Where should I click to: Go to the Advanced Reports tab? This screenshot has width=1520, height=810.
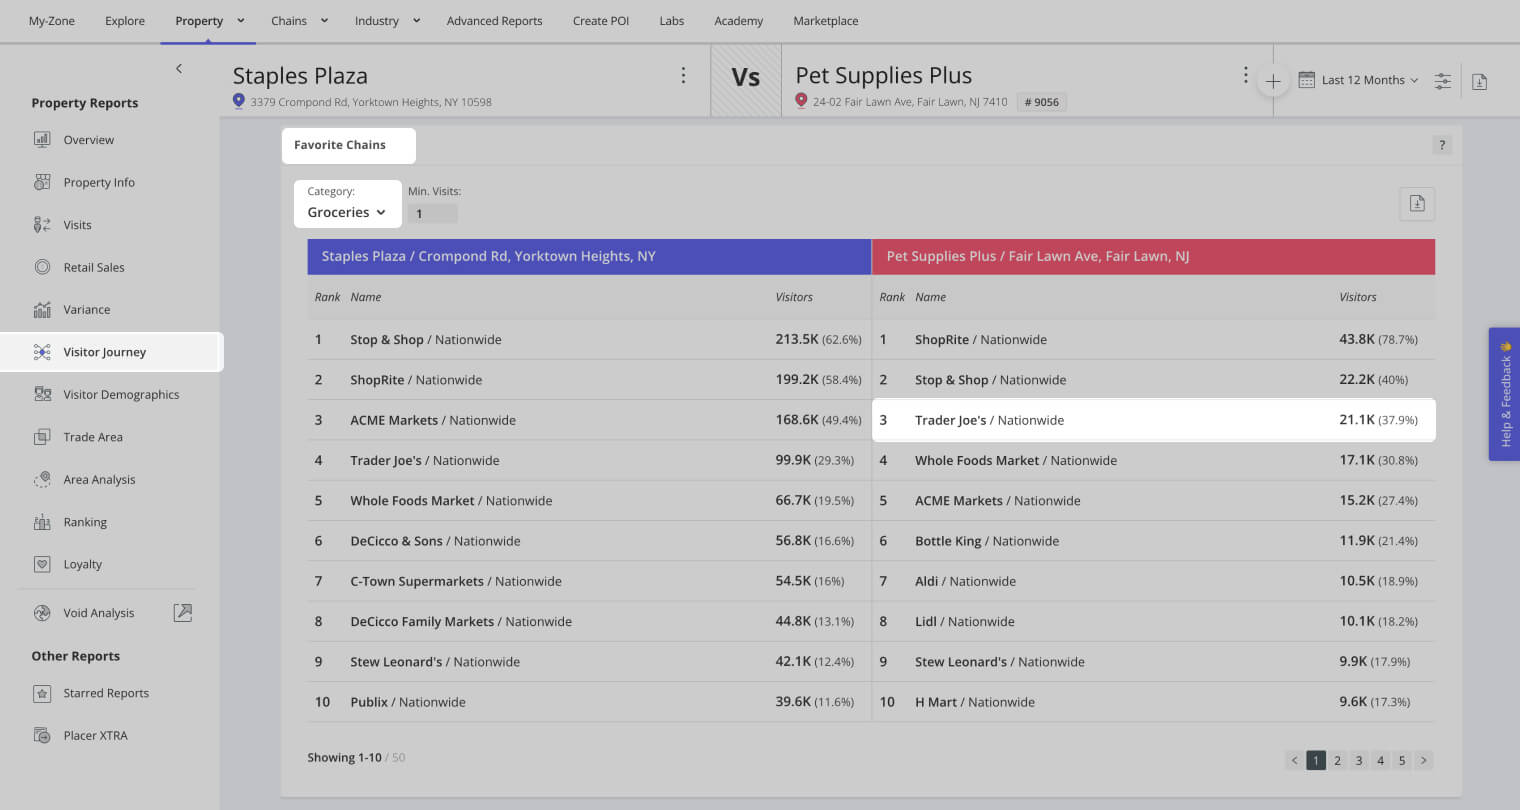point(494,21)
